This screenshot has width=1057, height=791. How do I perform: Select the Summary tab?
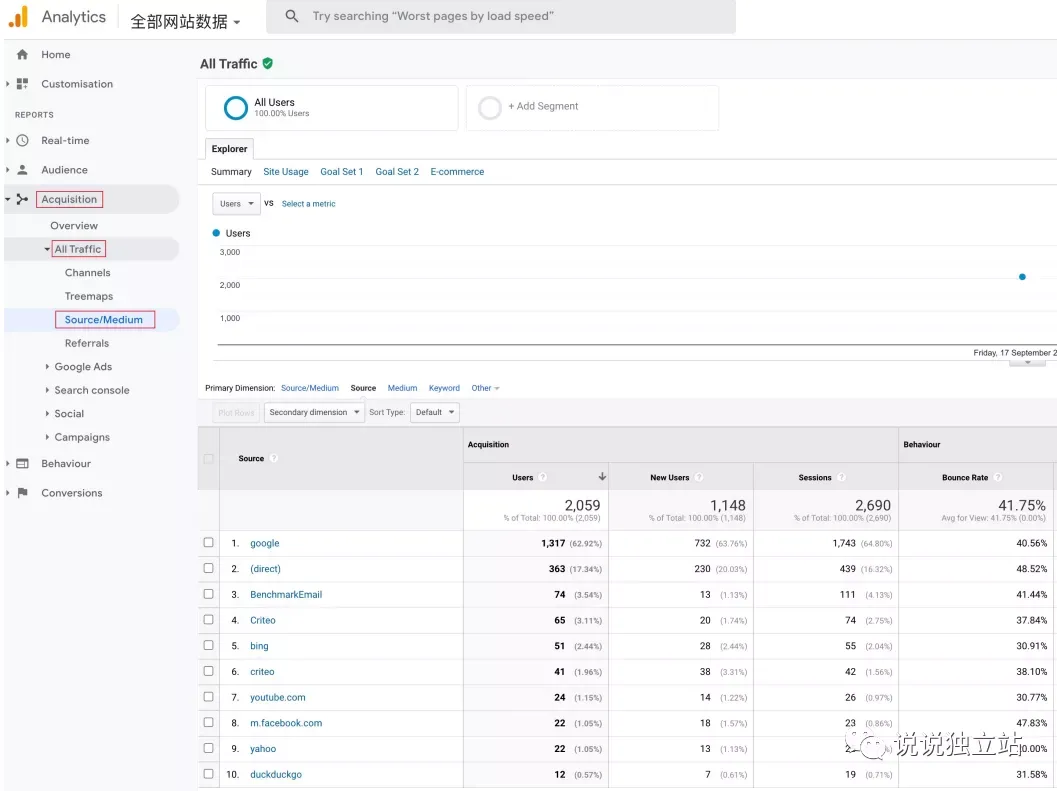point(231,172)
